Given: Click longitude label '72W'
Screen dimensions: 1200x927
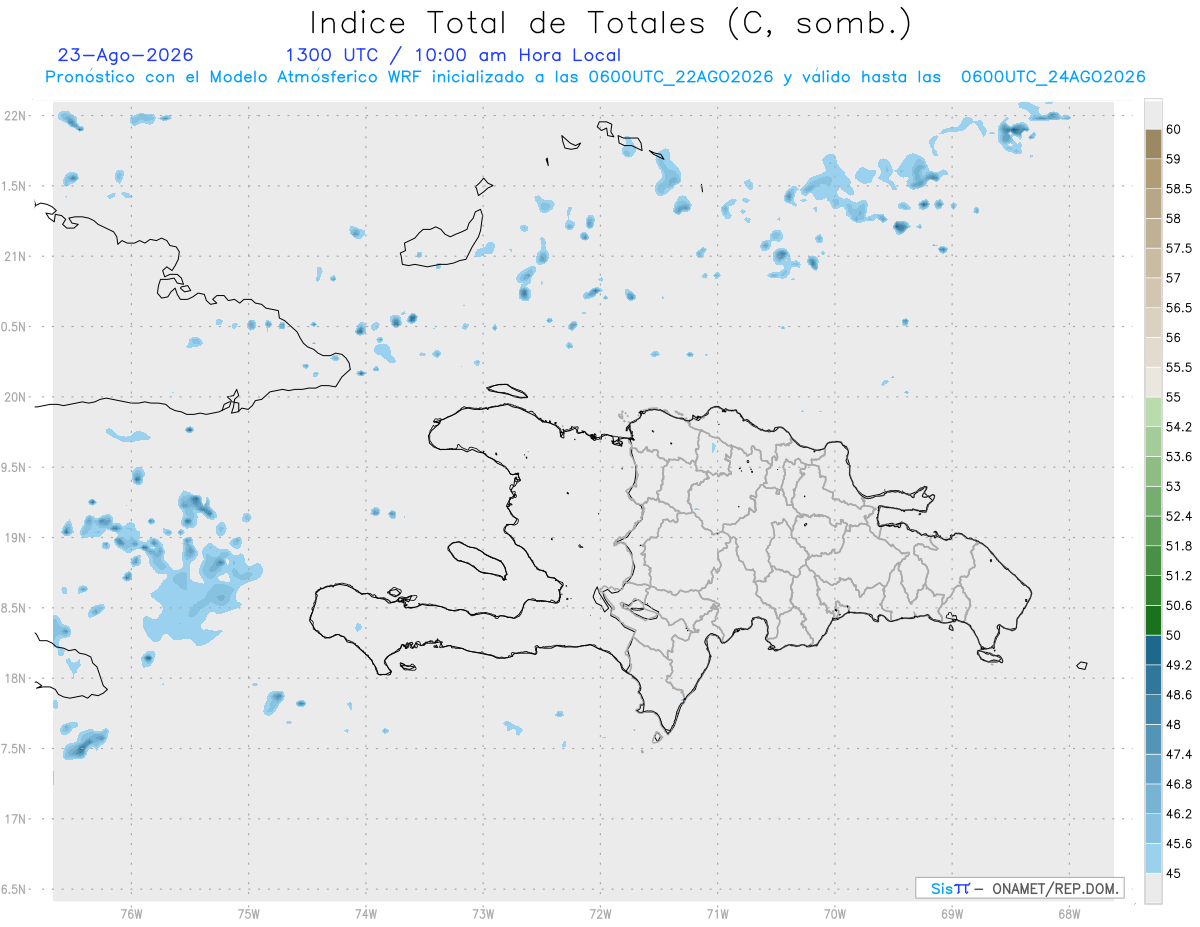Looking at the screenshot, I should click(x=600, y=913).
